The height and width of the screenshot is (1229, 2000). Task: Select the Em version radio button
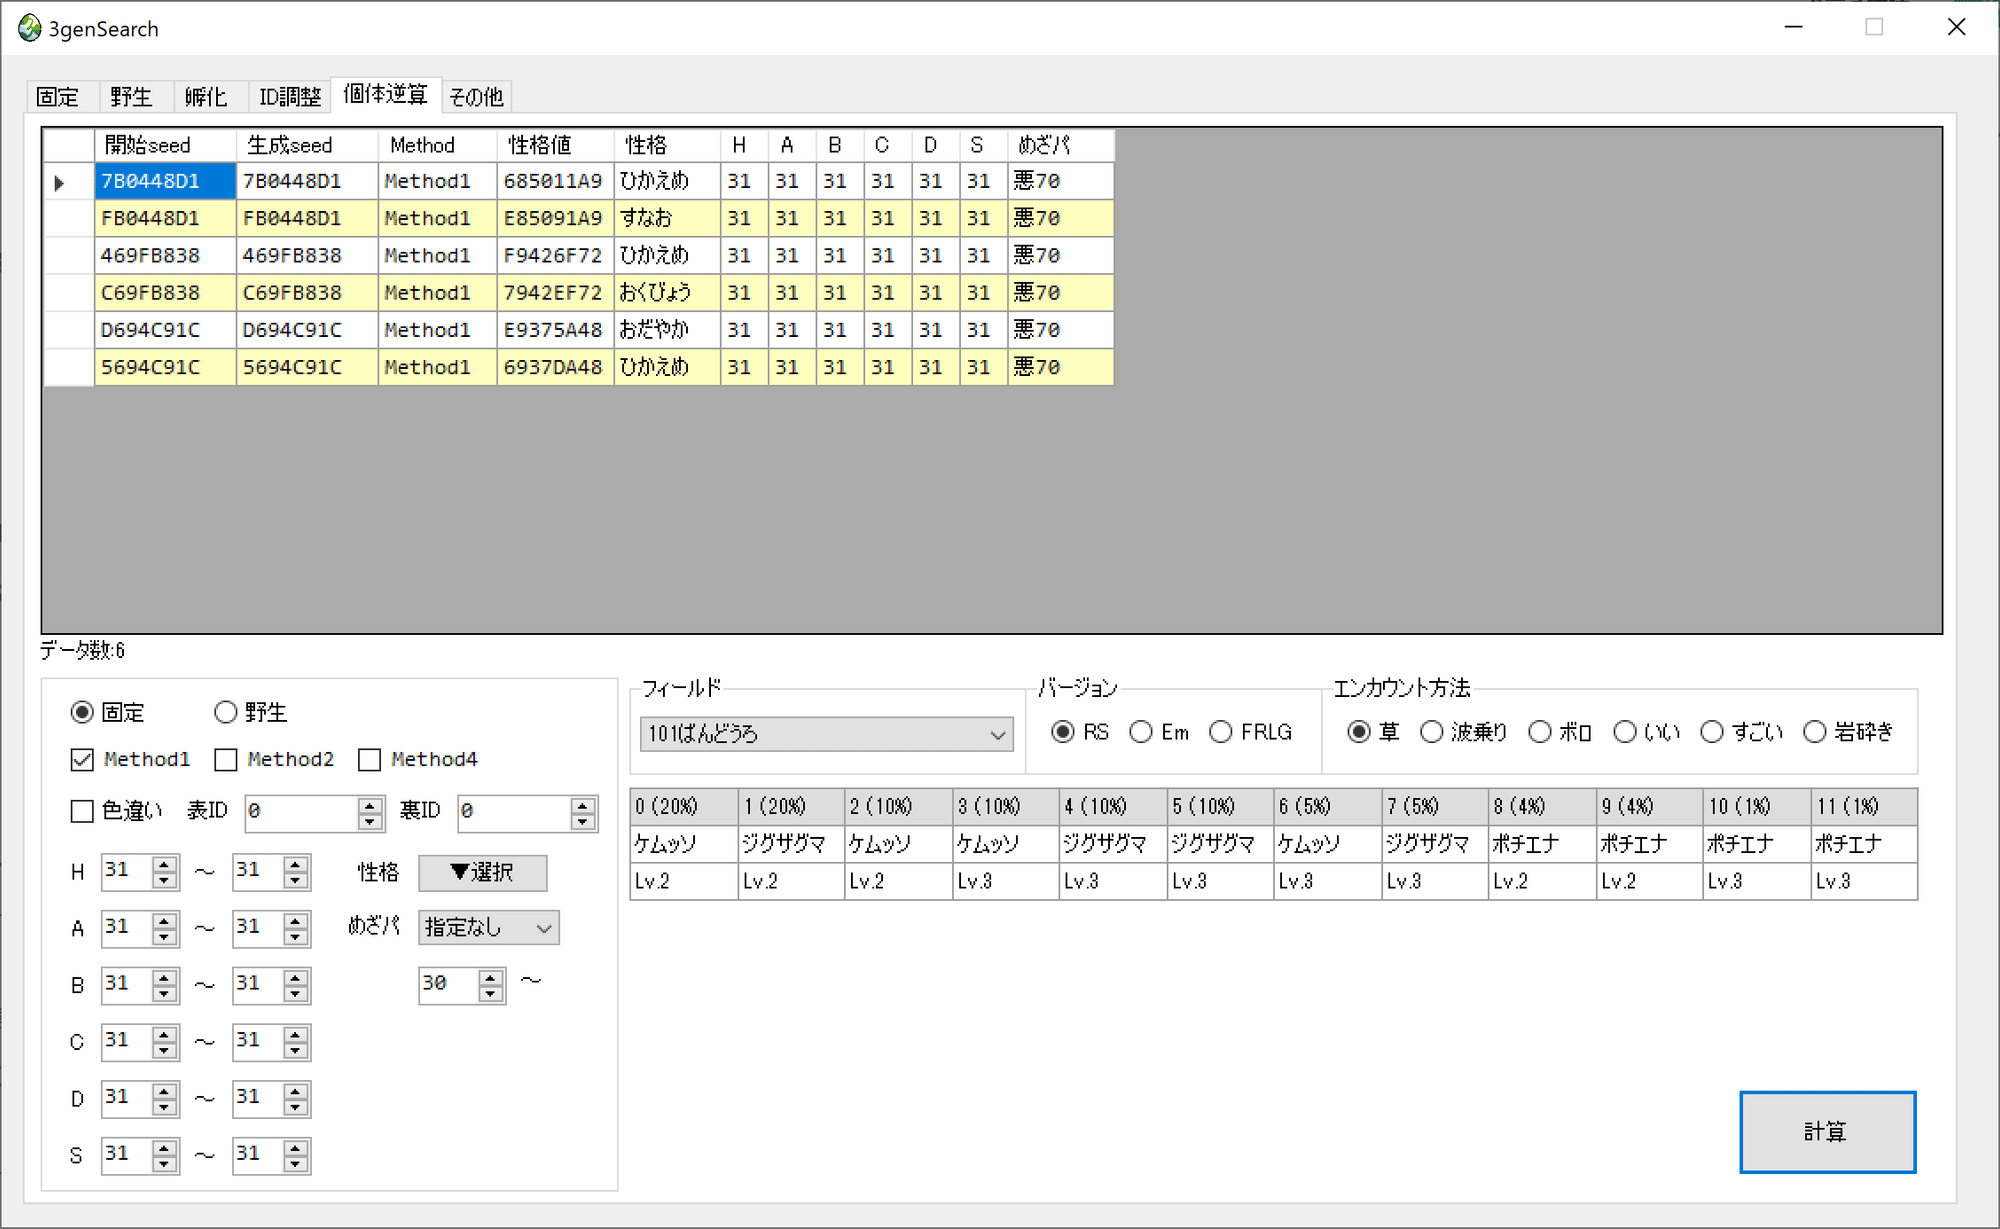click(x=1141, y=732)
